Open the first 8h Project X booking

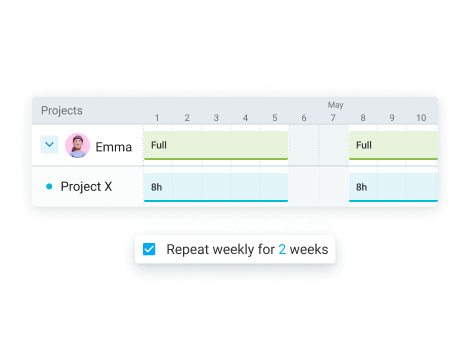click(x=216, y=187)
